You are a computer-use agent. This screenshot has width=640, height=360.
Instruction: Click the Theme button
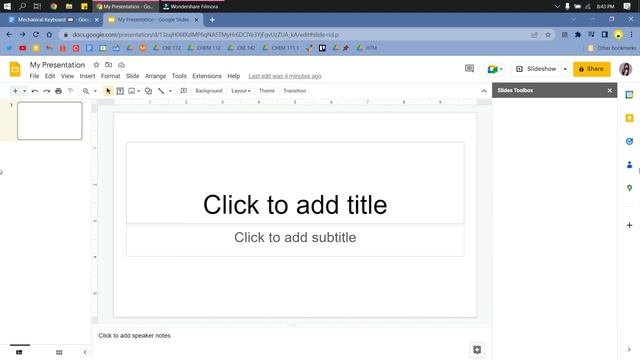pyautogui.click(x=267, y=91)
